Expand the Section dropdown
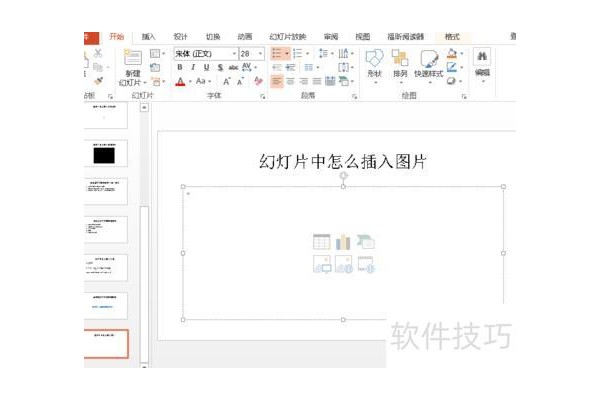The image size is (600, 400). 164,81
